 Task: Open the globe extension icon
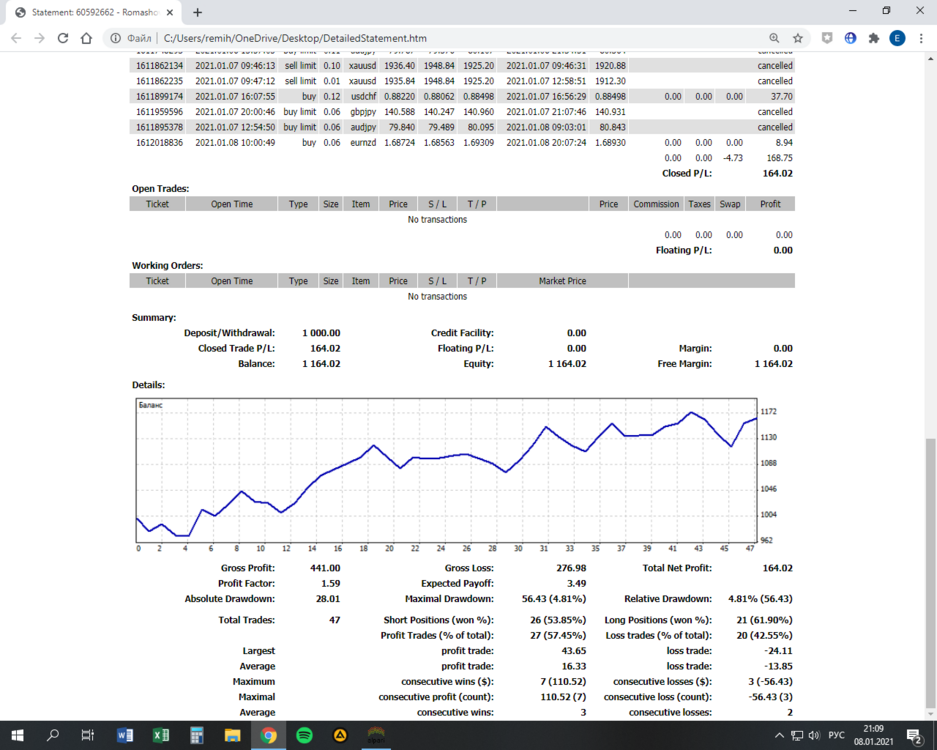[x=850, y=38]
